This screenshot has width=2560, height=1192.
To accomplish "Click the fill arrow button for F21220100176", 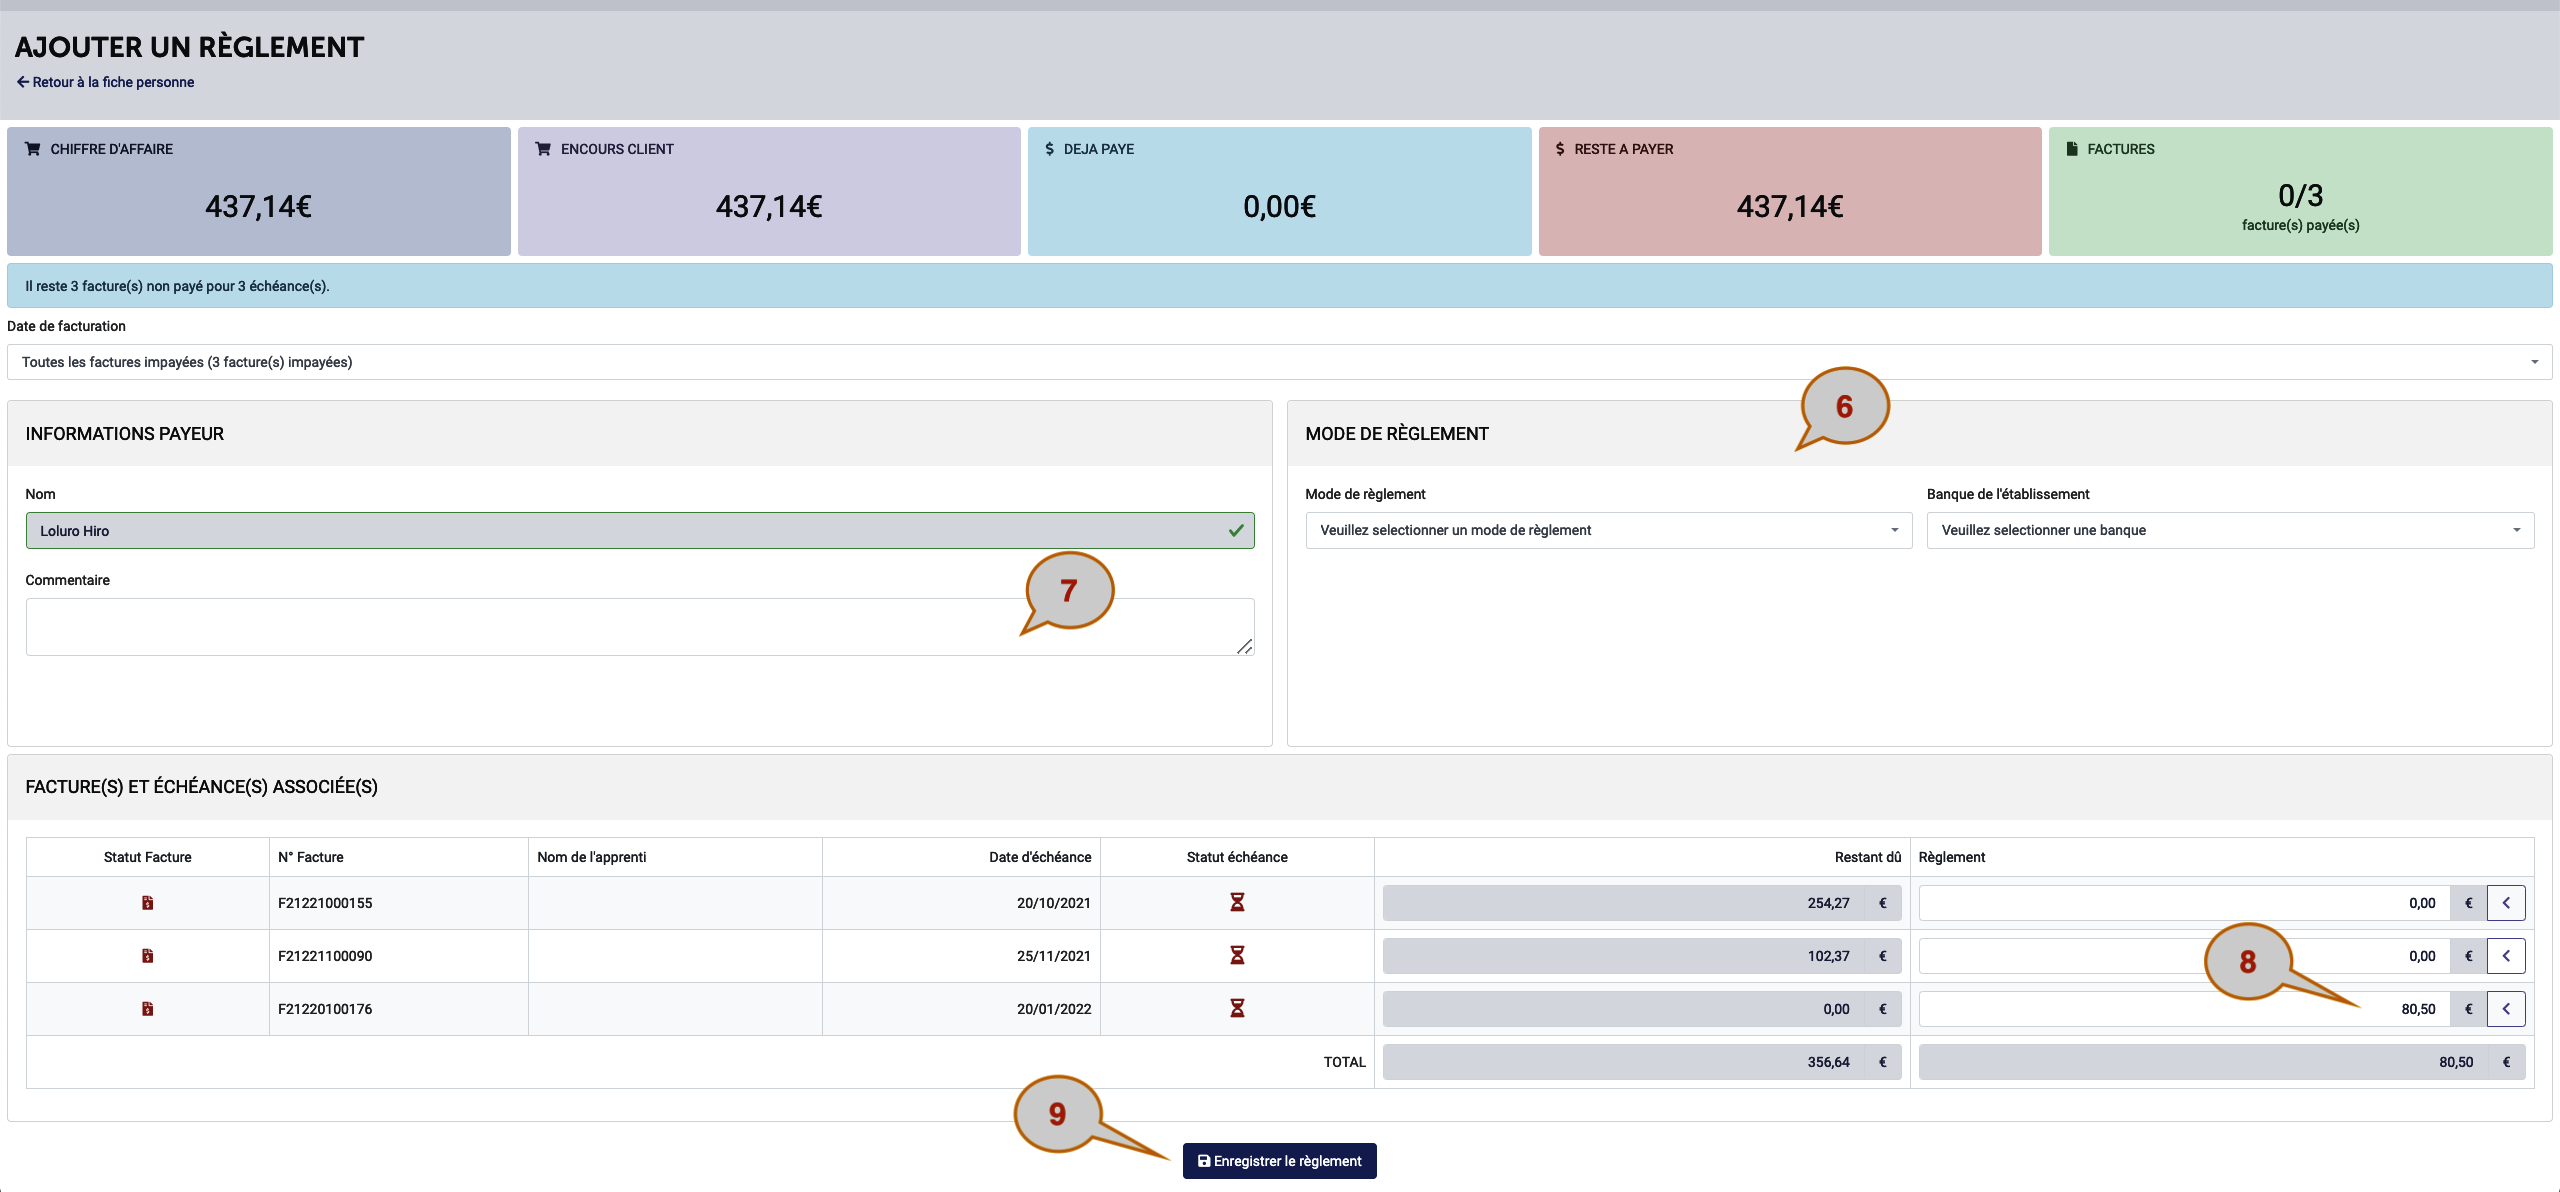I will 2506,1009.
